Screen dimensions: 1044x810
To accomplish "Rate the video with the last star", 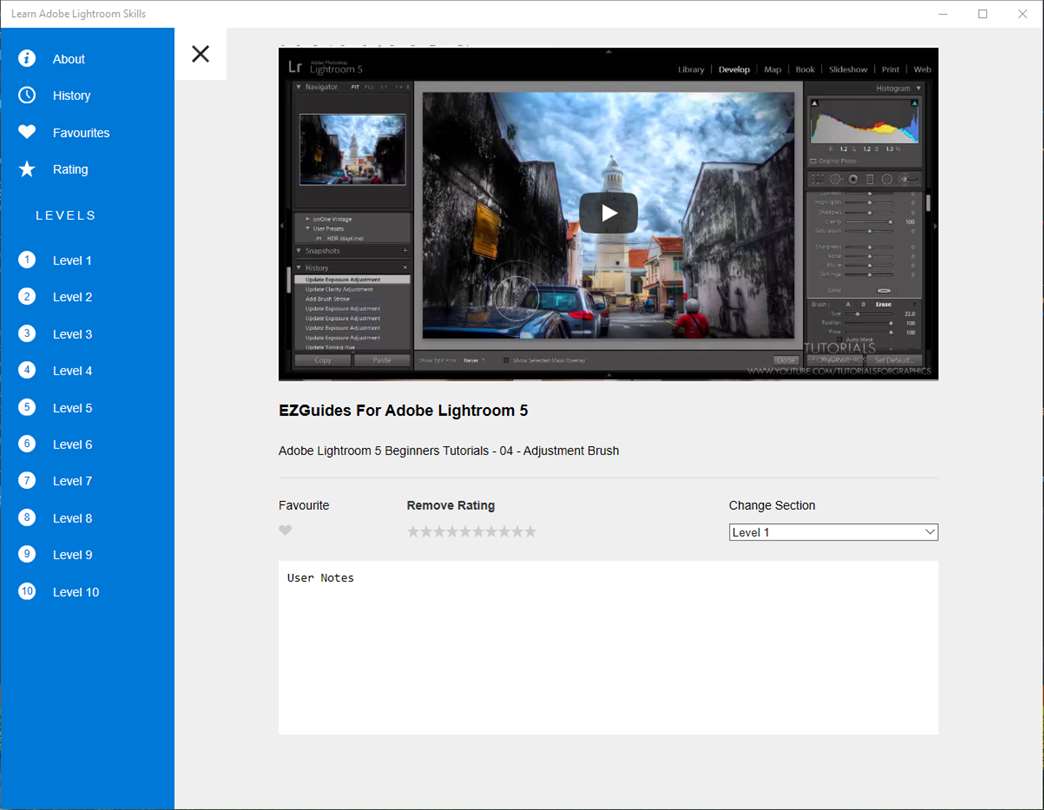I will pyautogui.click(x=530, y=532).
